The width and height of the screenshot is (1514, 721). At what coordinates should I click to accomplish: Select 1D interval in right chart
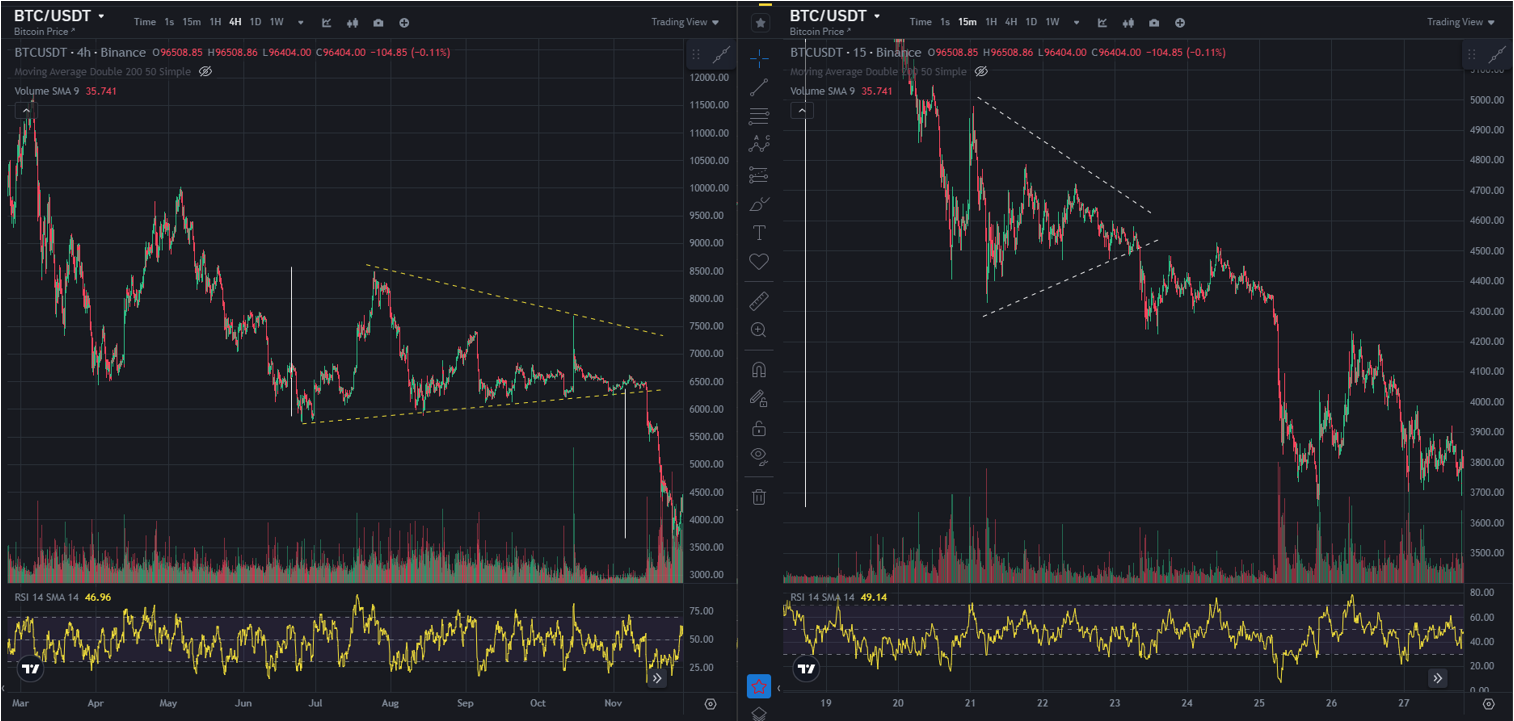point(1031,22)
